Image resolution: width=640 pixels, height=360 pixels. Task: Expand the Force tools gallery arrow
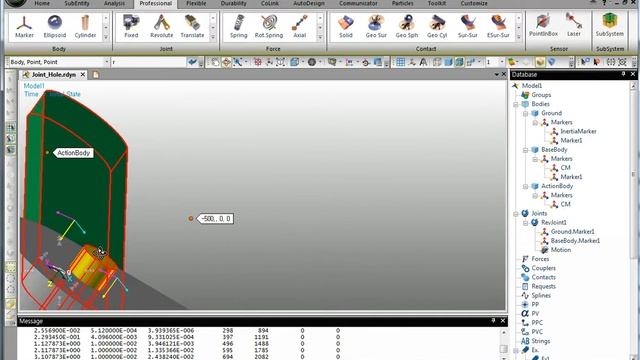pos(320,37)
